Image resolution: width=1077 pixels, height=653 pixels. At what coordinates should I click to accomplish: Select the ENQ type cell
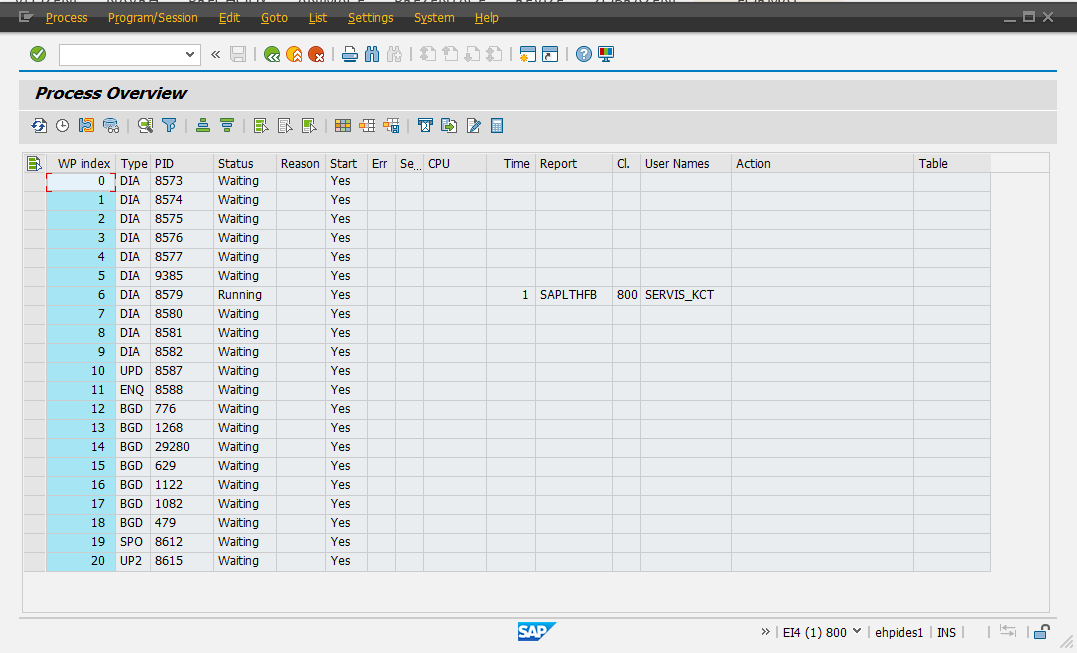coord(133,389)
